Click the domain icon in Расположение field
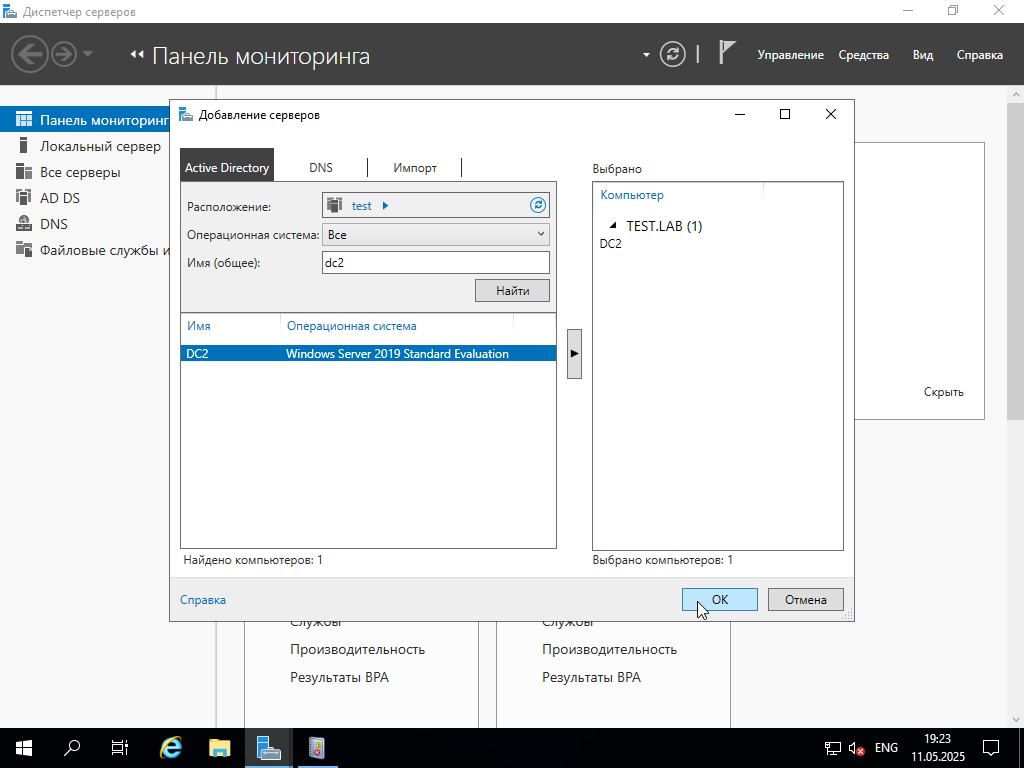 click(334, 205)
